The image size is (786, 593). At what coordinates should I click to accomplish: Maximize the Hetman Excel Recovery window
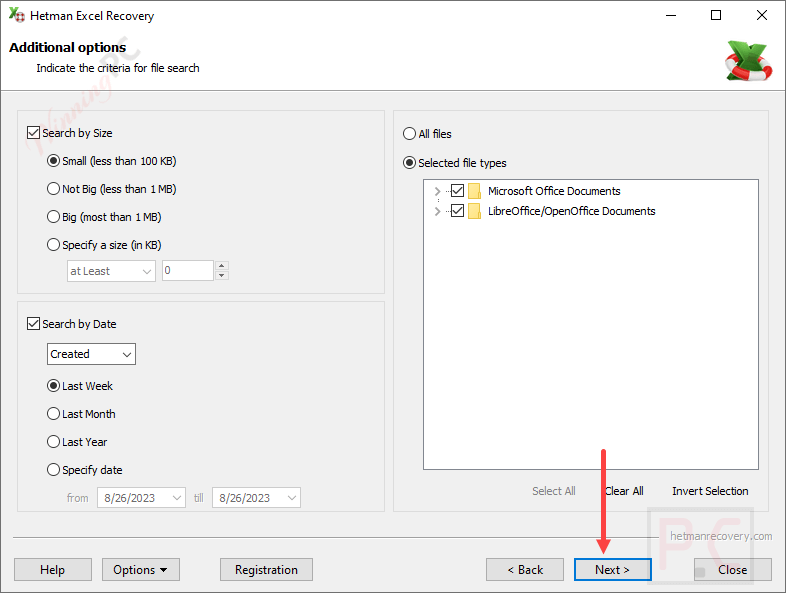[x=716, y=16]
